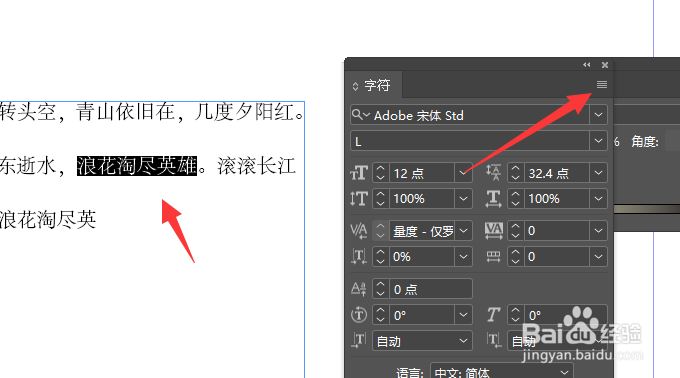This screenshot has height=378, width=680.
Task: Open the kerning 量度 dropdown
Action: pyautogui.click(x=463, y=231)
